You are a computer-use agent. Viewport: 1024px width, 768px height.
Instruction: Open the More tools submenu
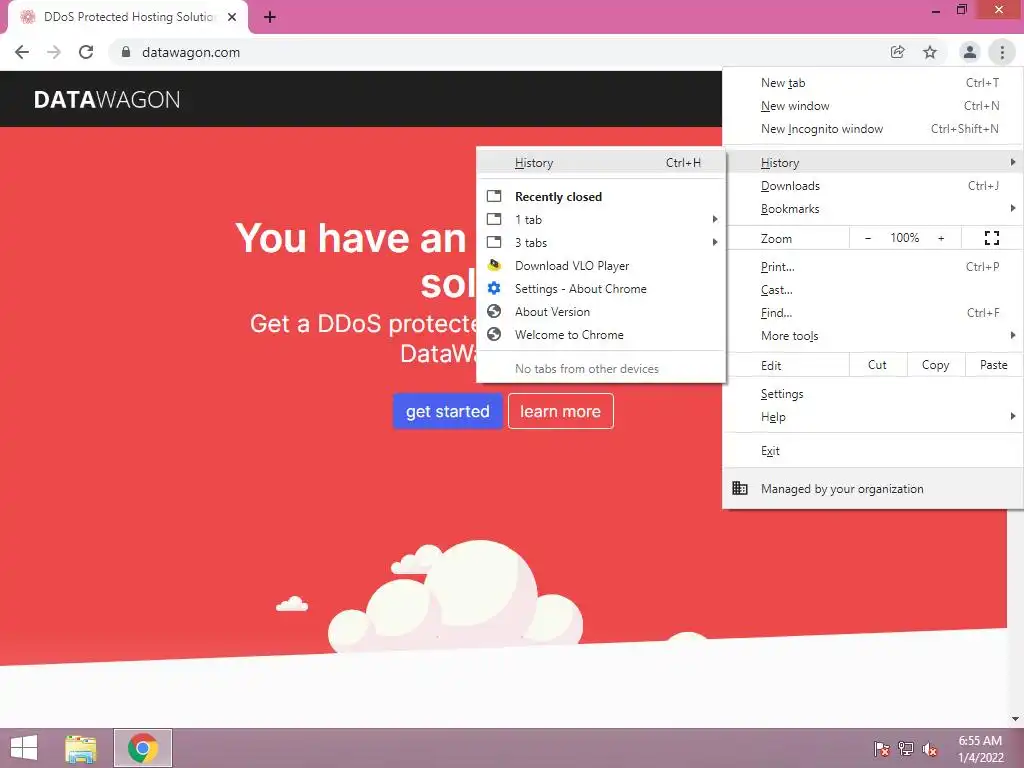tap(872, 336)
